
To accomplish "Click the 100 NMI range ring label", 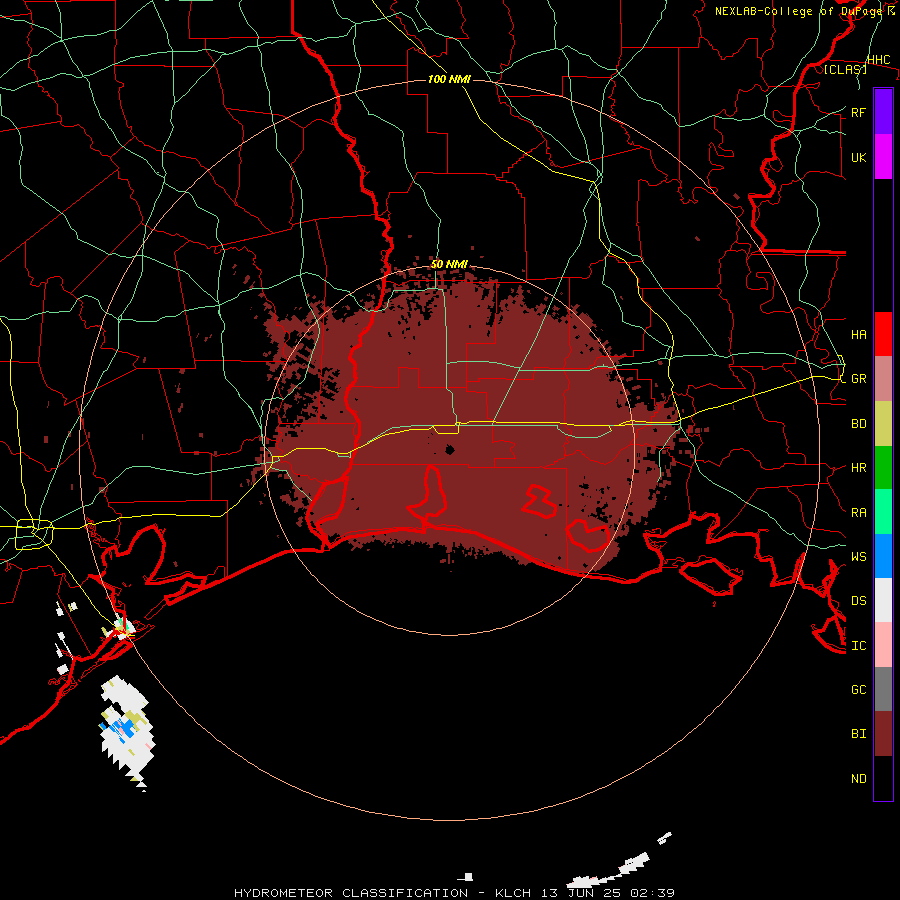I will [449, 79].
